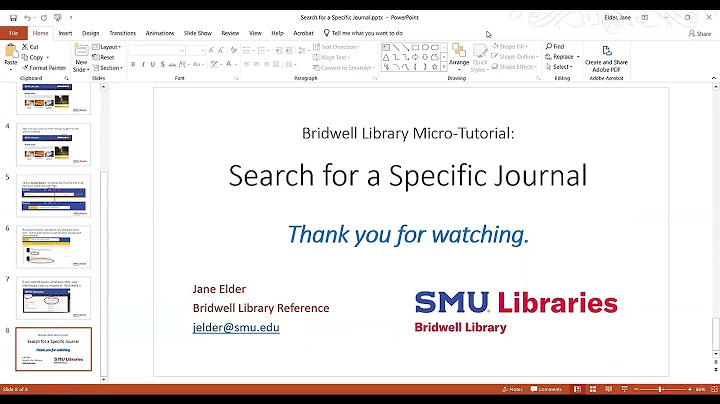The width and height of the screenshot is (720, 404).
Task: Toggle text Shadow formatting
Action: (163, 64)
